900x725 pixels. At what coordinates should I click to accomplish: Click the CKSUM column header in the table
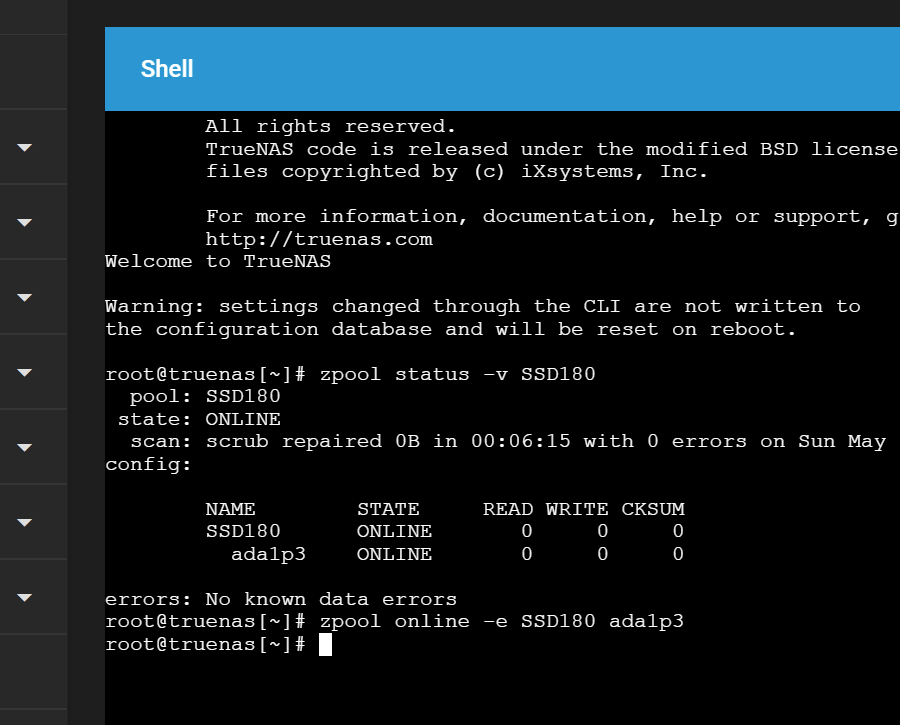[653, 510]
